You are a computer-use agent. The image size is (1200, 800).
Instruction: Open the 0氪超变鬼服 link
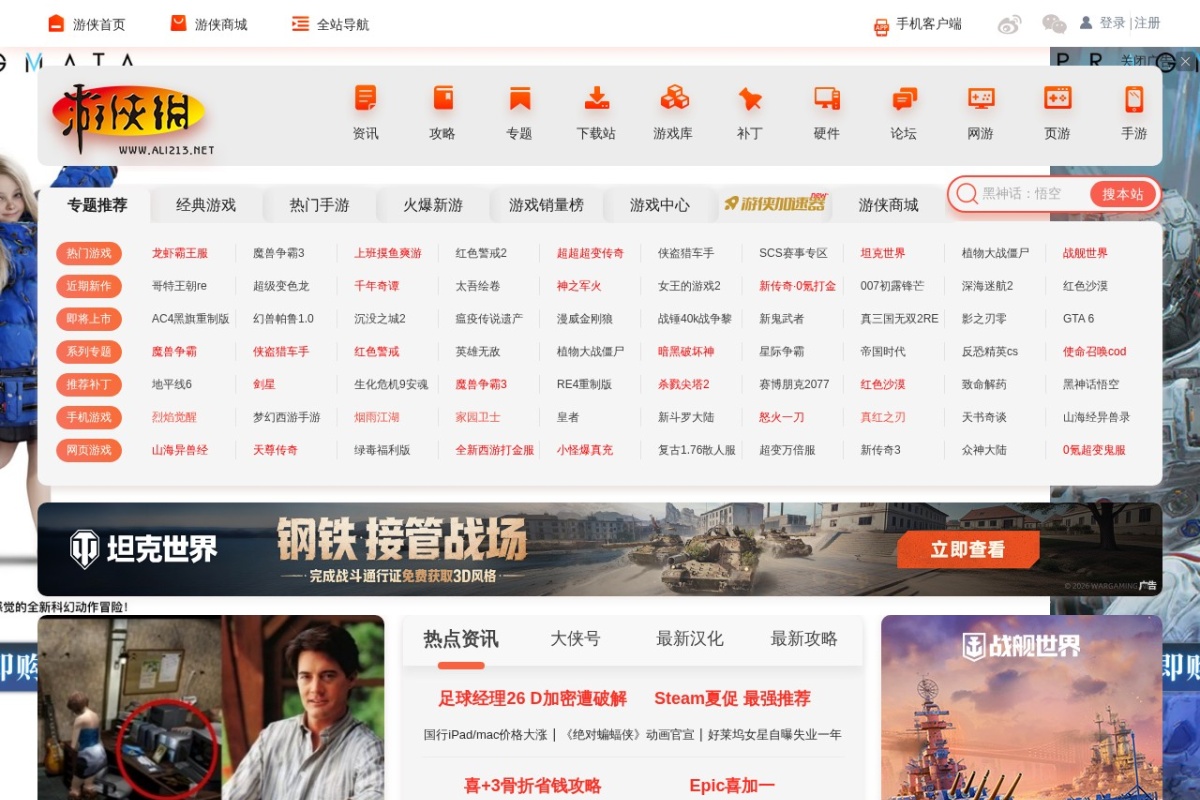[x=1094, y=450]
